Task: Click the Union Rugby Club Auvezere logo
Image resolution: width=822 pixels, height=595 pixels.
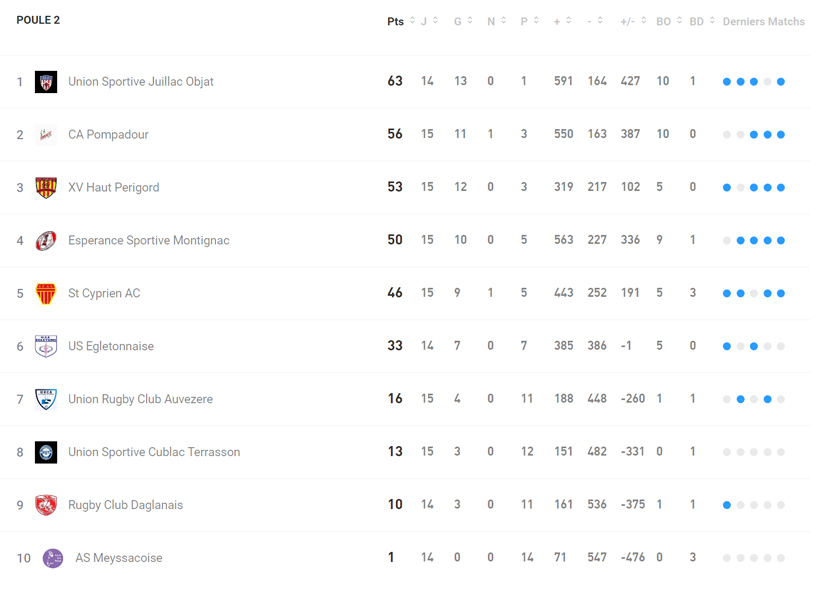Action: click(46, 400)
